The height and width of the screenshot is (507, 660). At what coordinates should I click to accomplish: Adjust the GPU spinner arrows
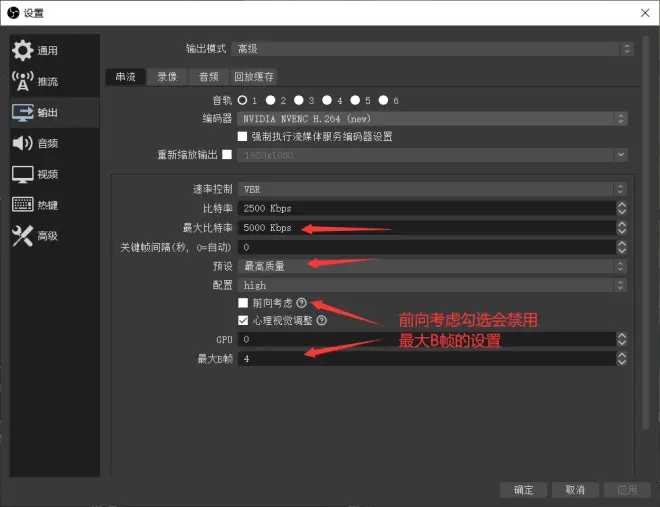[x=622, y=339]
